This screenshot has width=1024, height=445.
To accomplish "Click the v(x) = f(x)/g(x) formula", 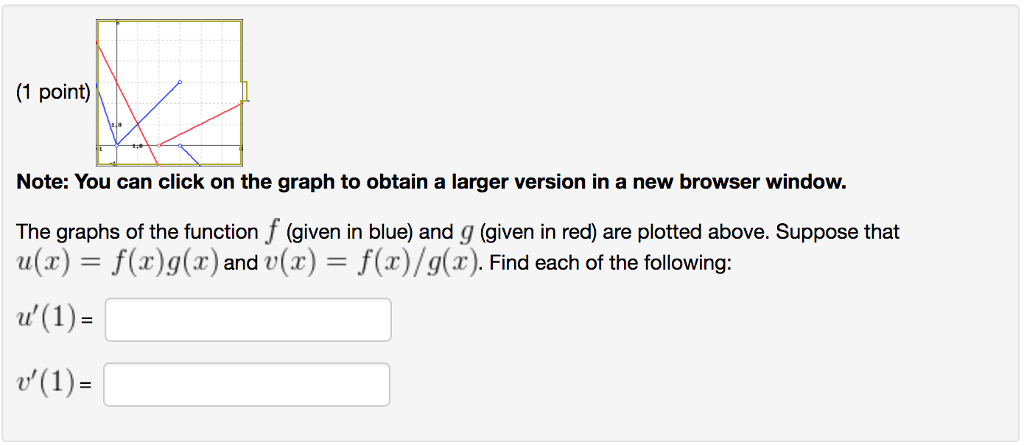I will pos(368,264).
